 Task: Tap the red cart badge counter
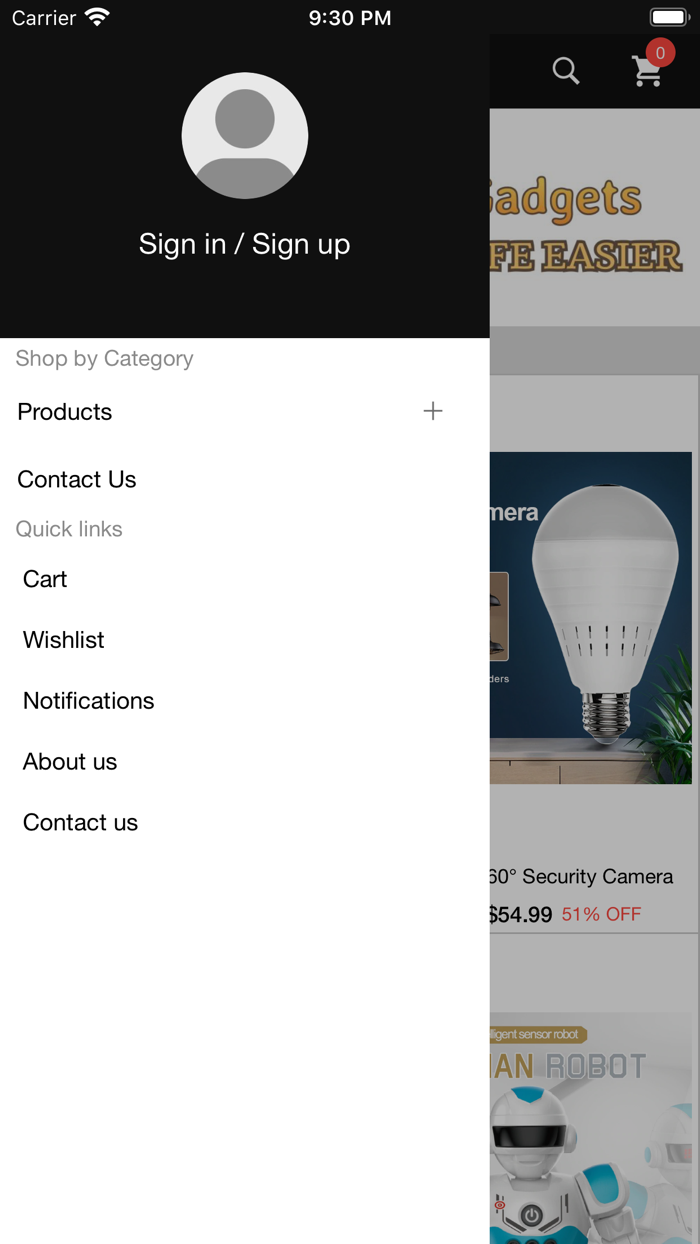click(x=660, y=53)
